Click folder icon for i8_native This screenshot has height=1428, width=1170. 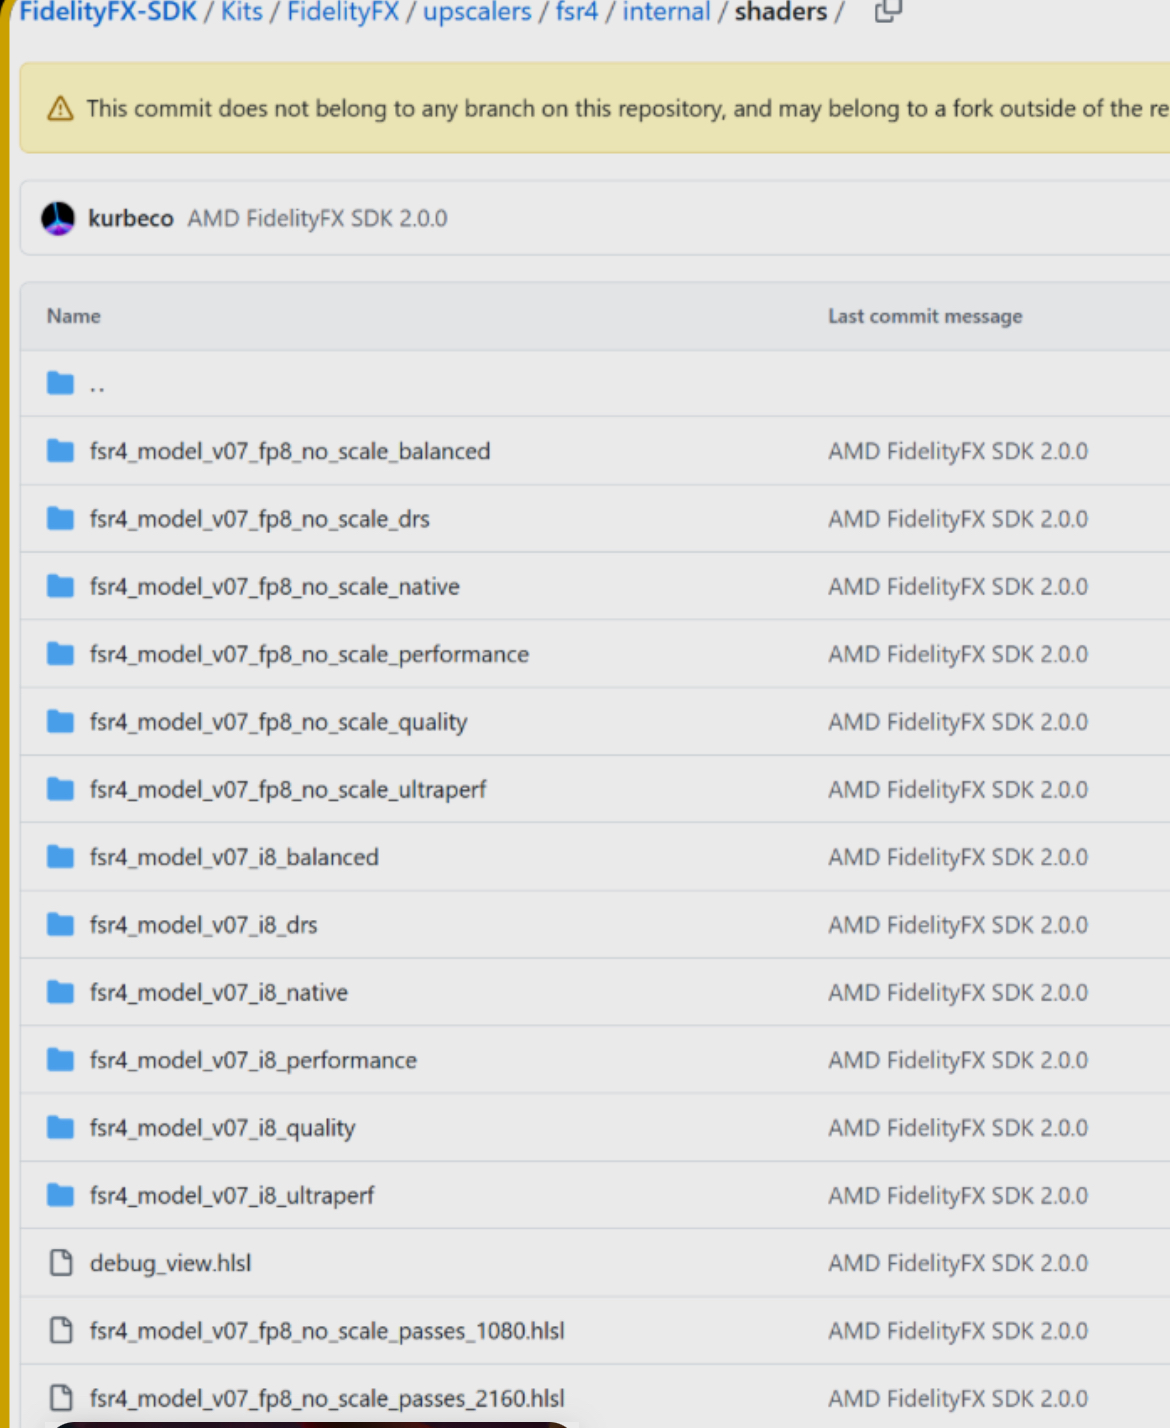tap(60, 992)
